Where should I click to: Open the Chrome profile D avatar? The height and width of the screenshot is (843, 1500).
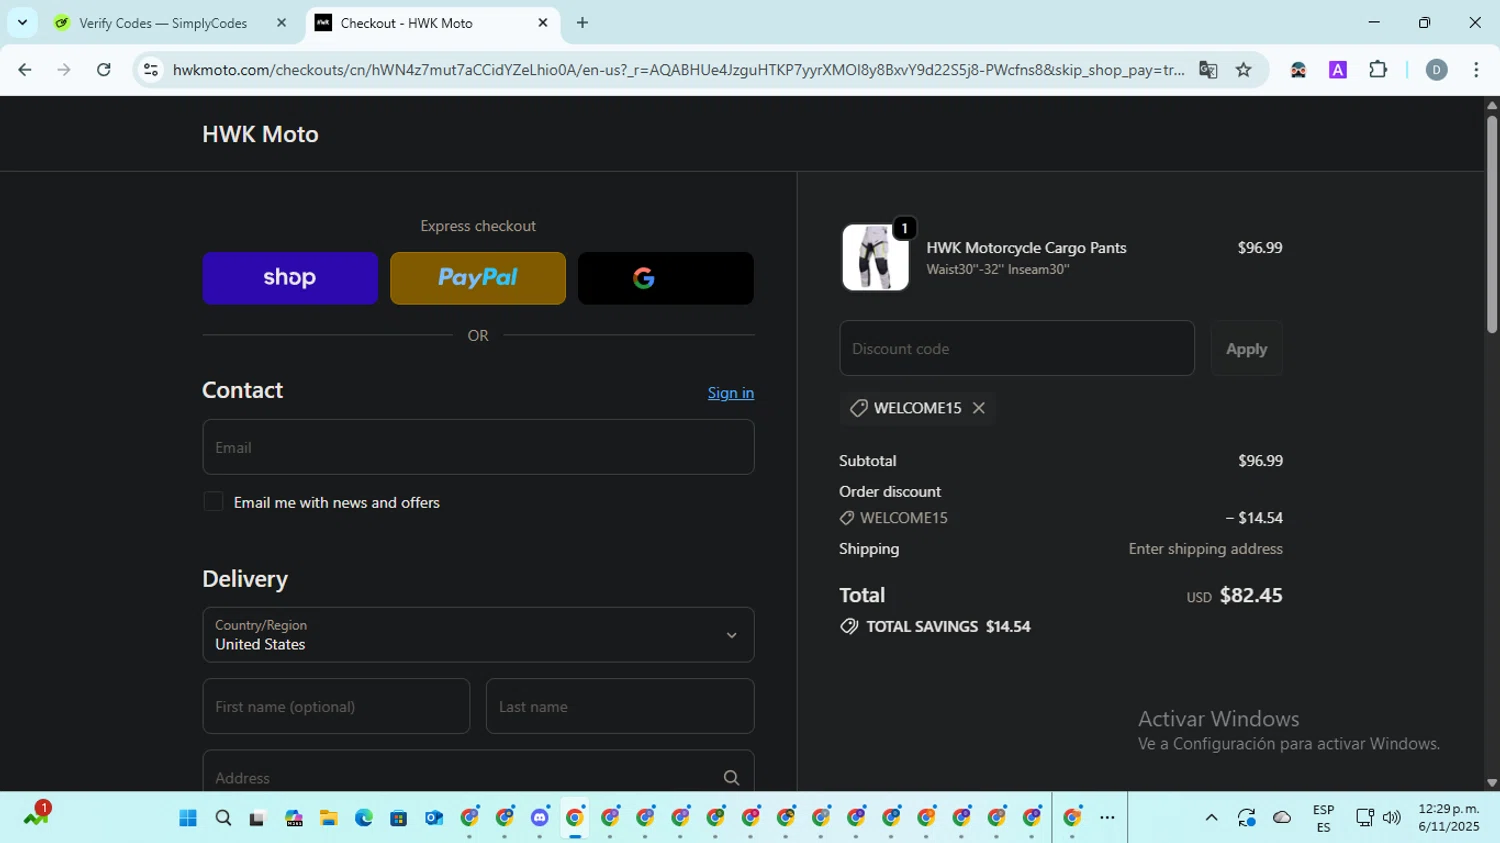tap(1437, 70)
